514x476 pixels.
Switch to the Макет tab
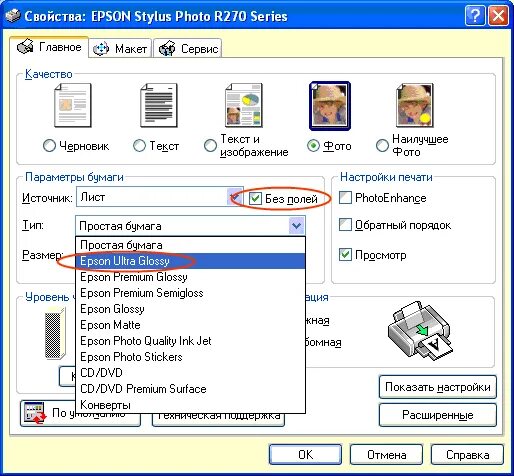120,49
